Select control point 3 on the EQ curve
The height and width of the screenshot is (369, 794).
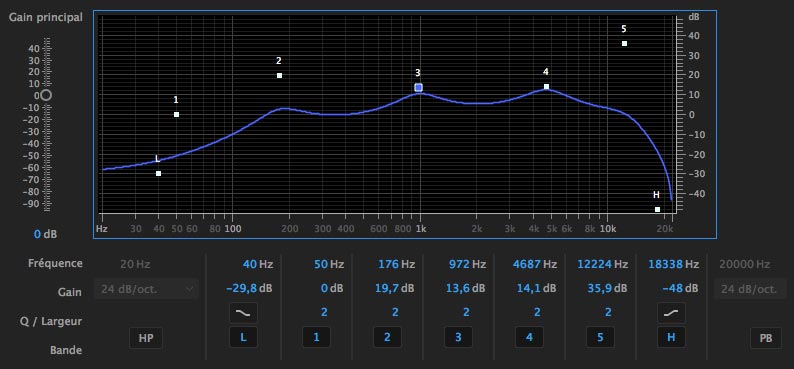point(418,88)
